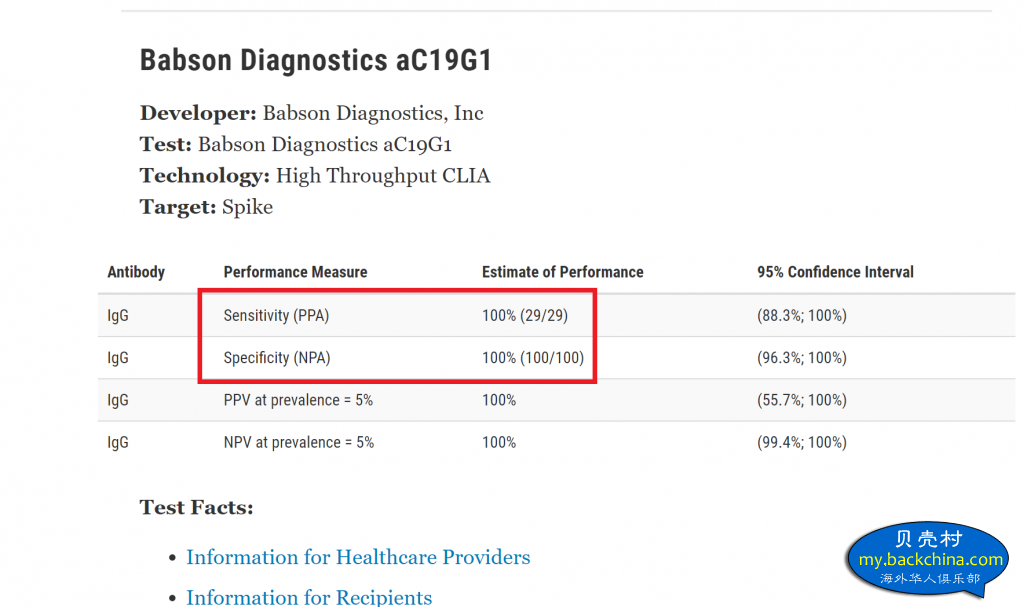1023x607 pixels.
Task: Click 95% Confidence Interval column header
Action: coord(835,272)
